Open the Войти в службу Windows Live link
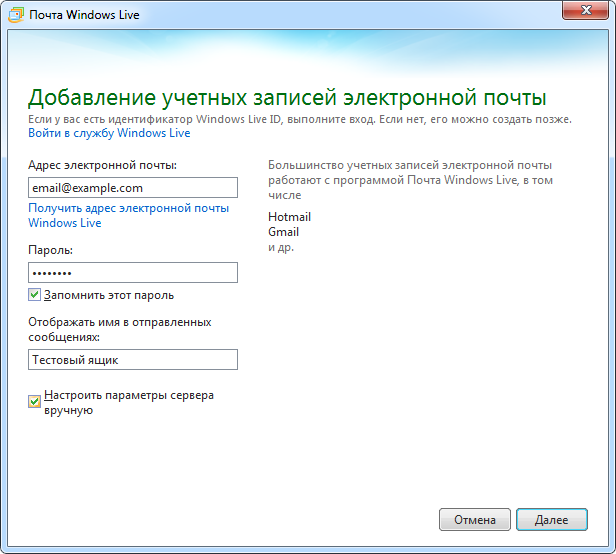Image resolution: width=616 pixels, height=554 pixels. 109,133
